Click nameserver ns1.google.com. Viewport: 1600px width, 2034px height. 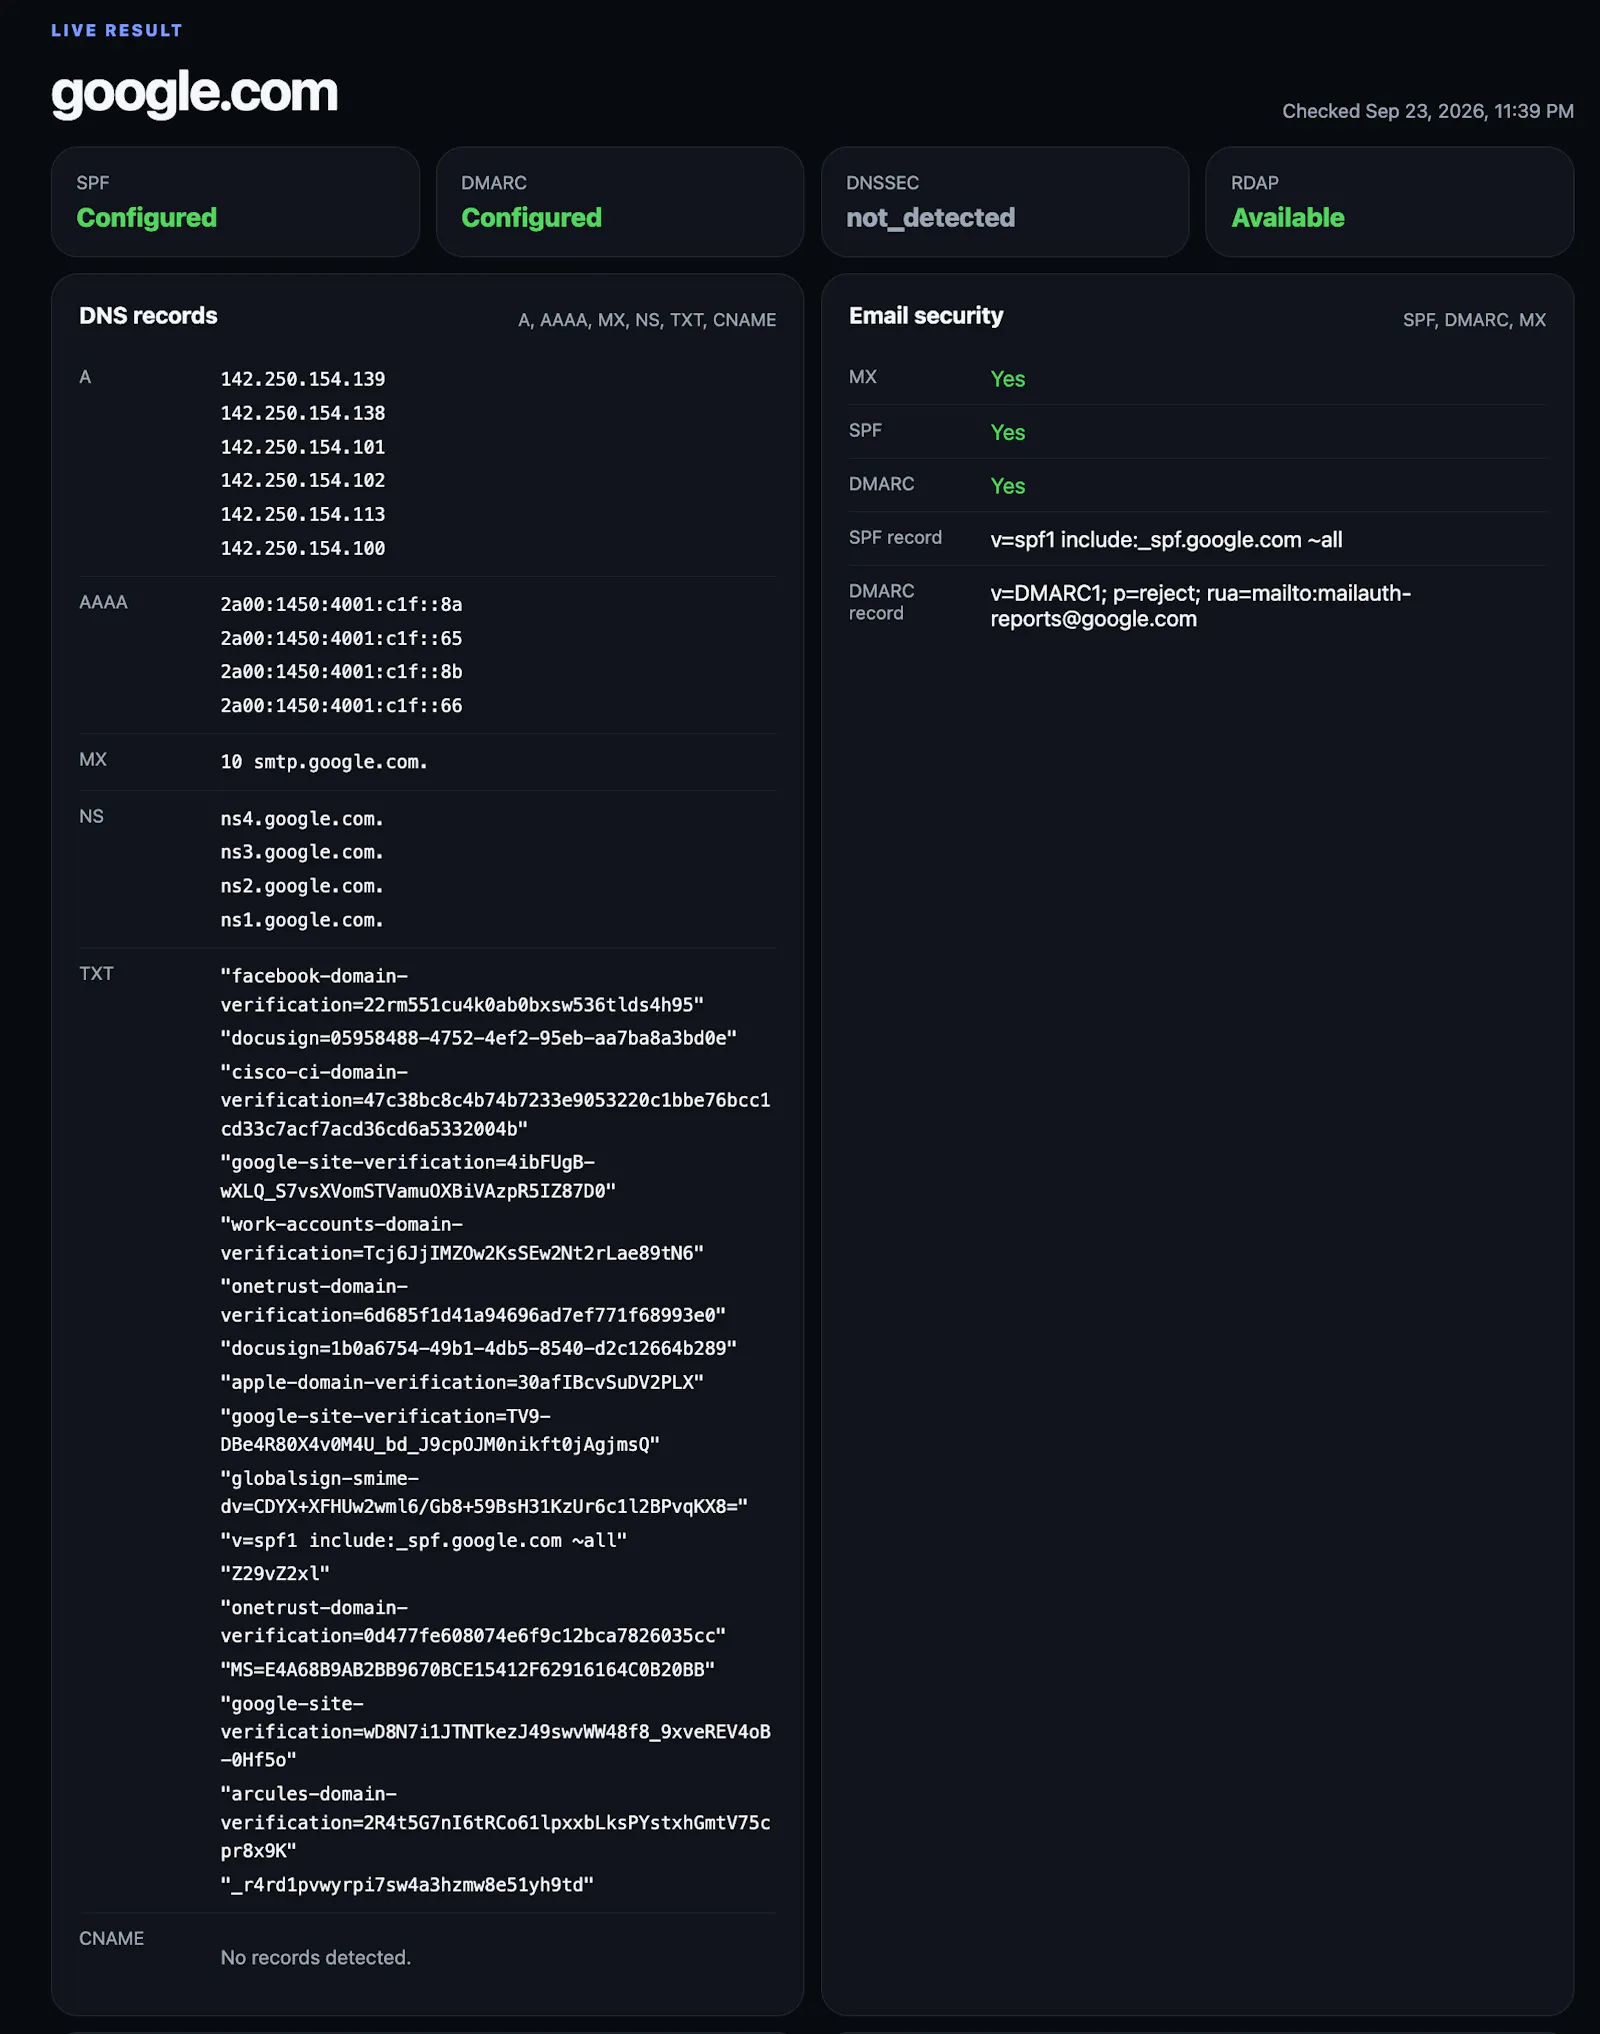tap(302, 920)
